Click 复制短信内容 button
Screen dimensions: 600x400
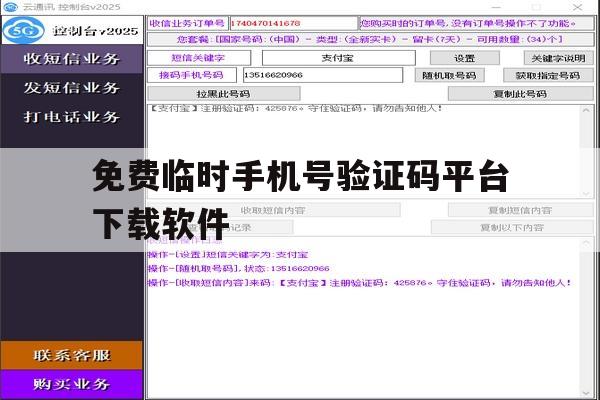pos(520,210)
